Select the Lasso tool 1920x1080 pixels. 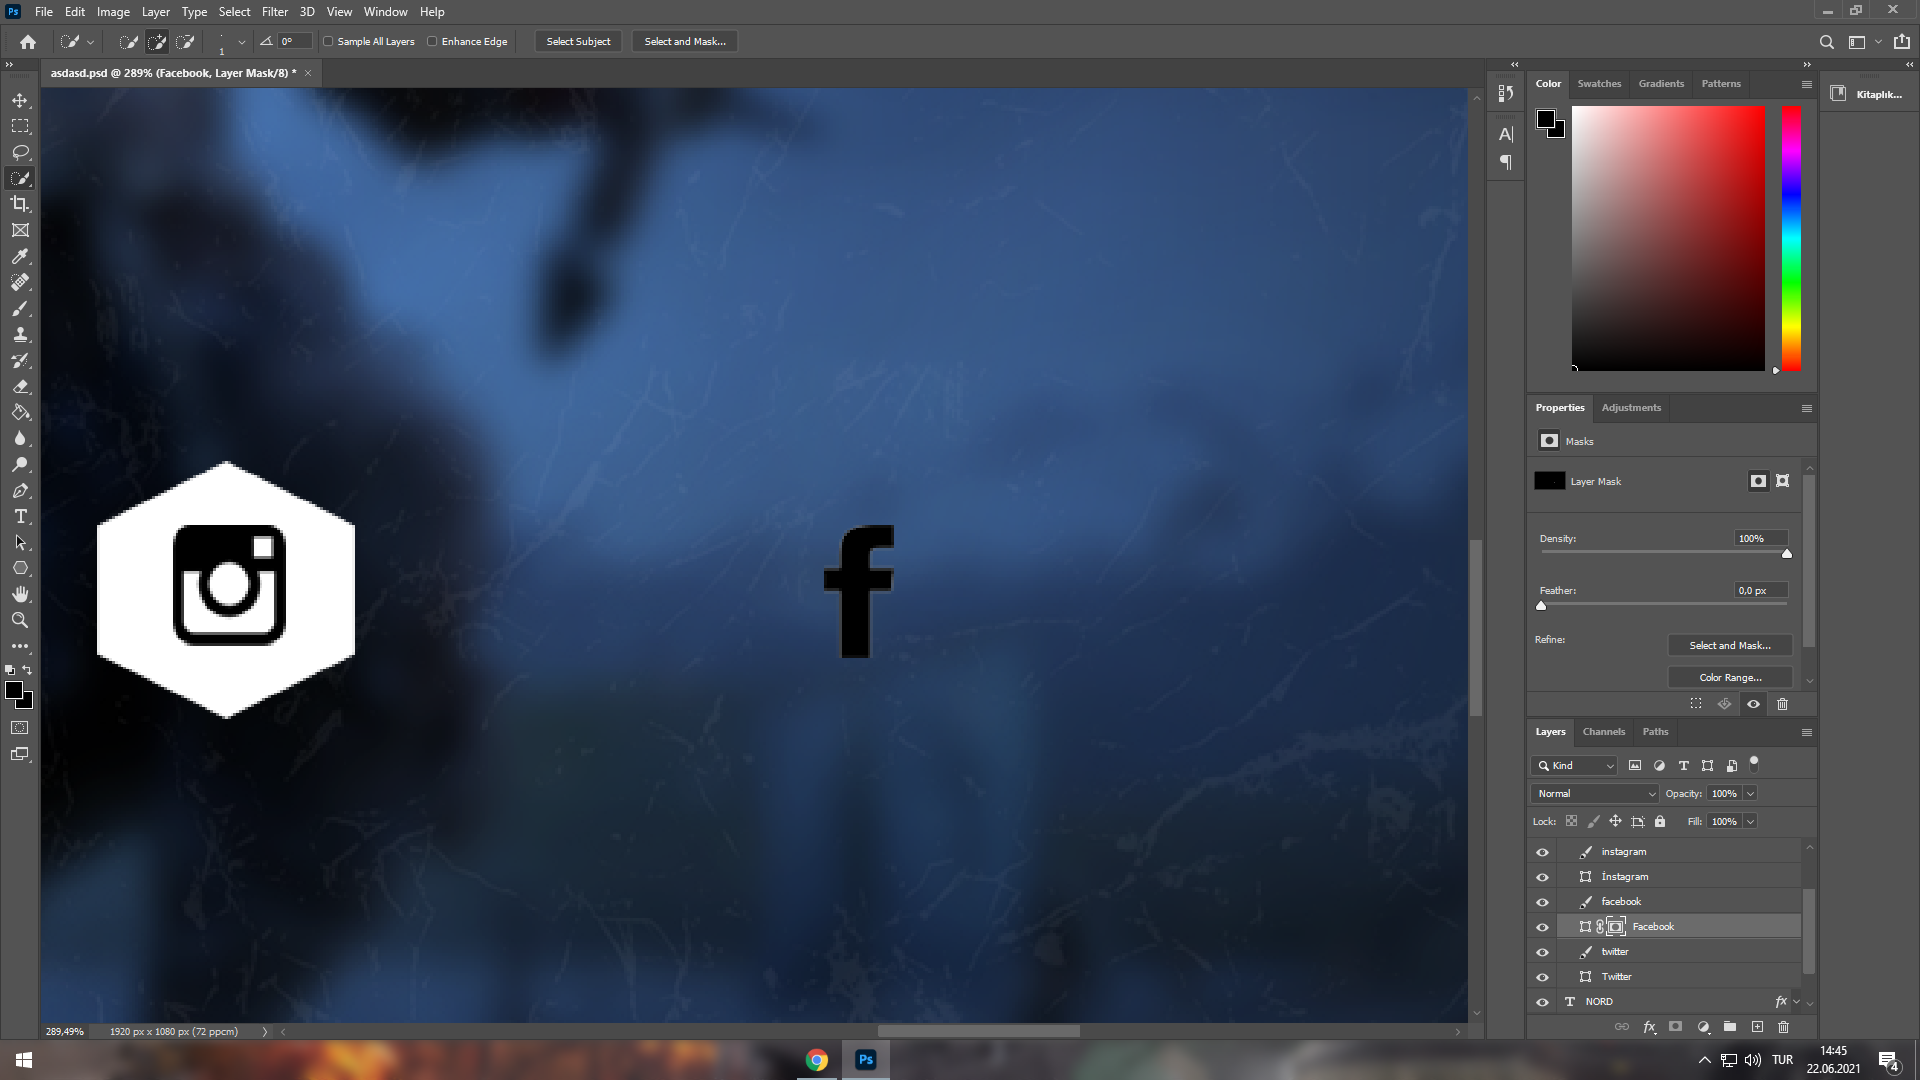[20, 152]
